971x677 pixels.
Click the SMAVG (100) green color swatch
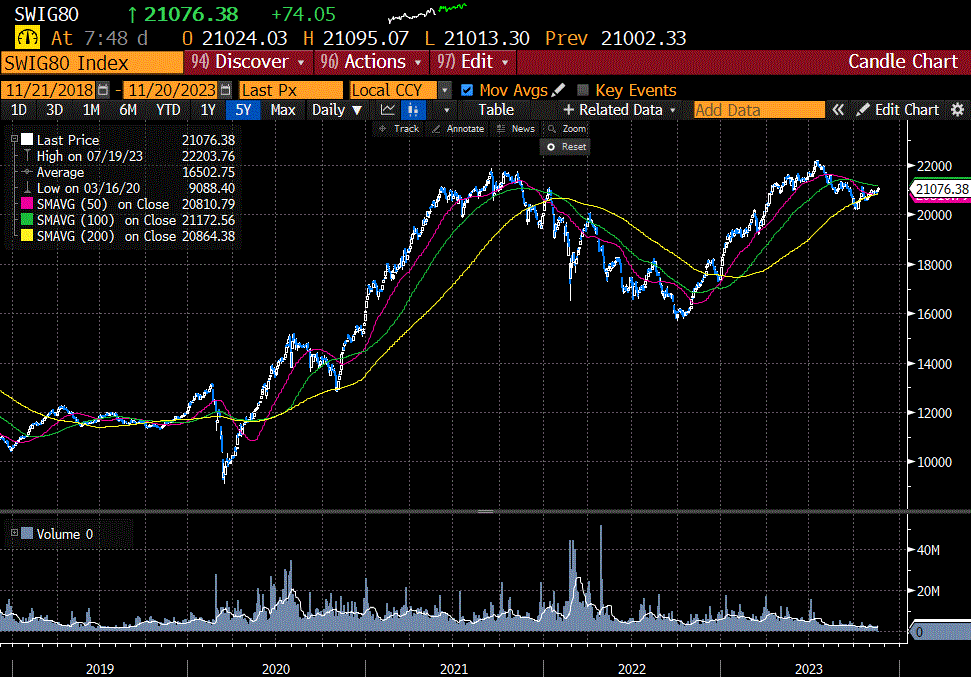(x=27, y=220)
